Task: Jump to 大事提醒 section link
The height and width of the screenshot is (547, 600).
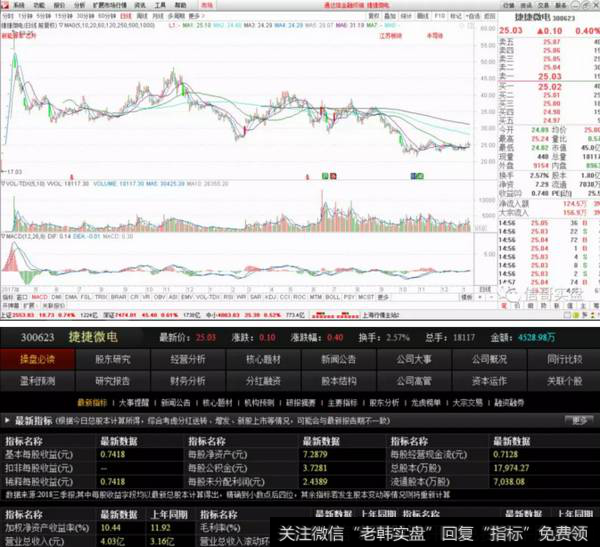Action: coord(134,403)
